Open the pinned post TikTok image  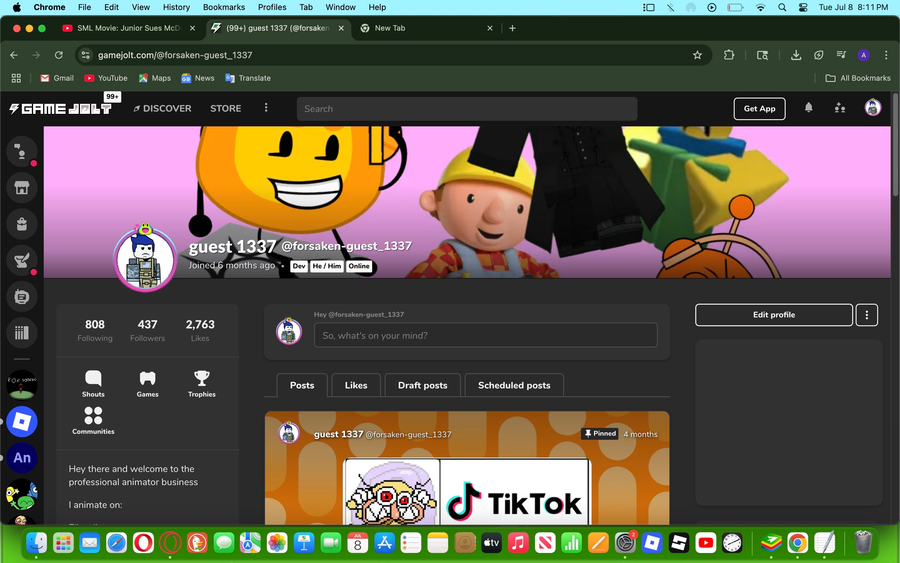click(467, 492)
